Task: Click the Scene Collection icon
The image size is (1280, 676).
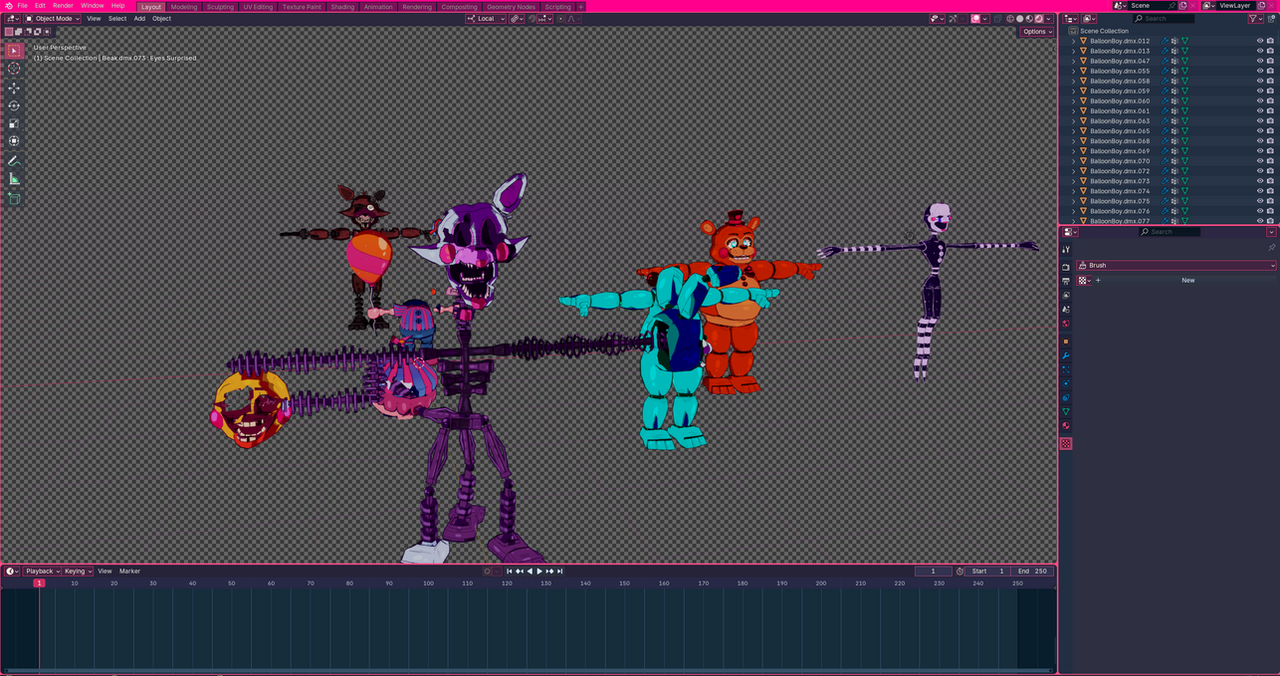Action: pyautogui.click(x=1074, y=31)
